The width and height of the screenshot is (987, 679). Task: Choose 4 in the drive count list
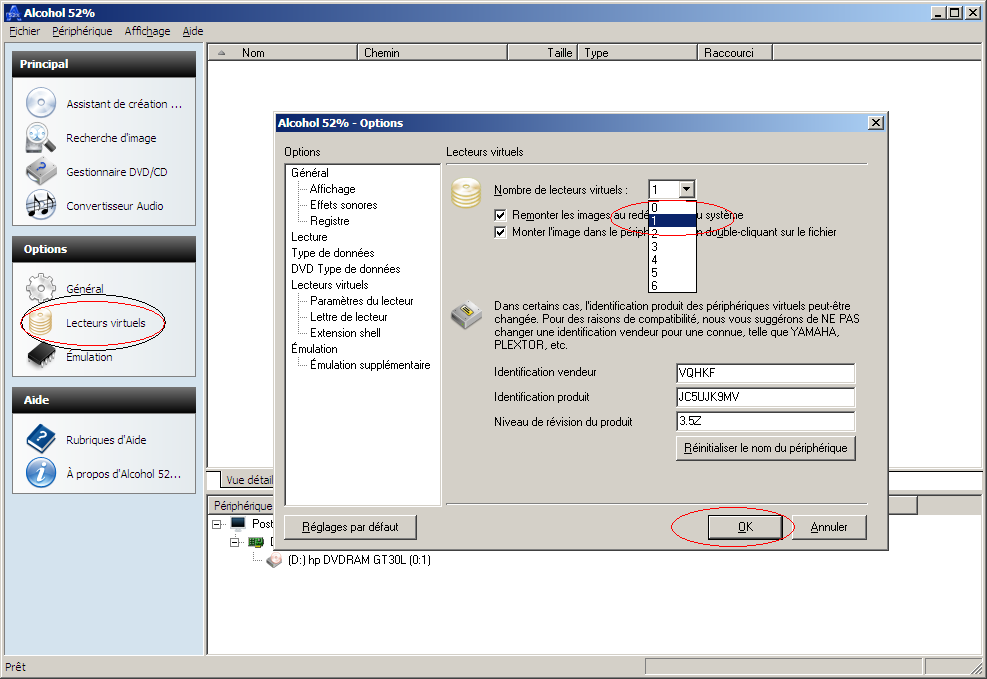click(672, 260)
